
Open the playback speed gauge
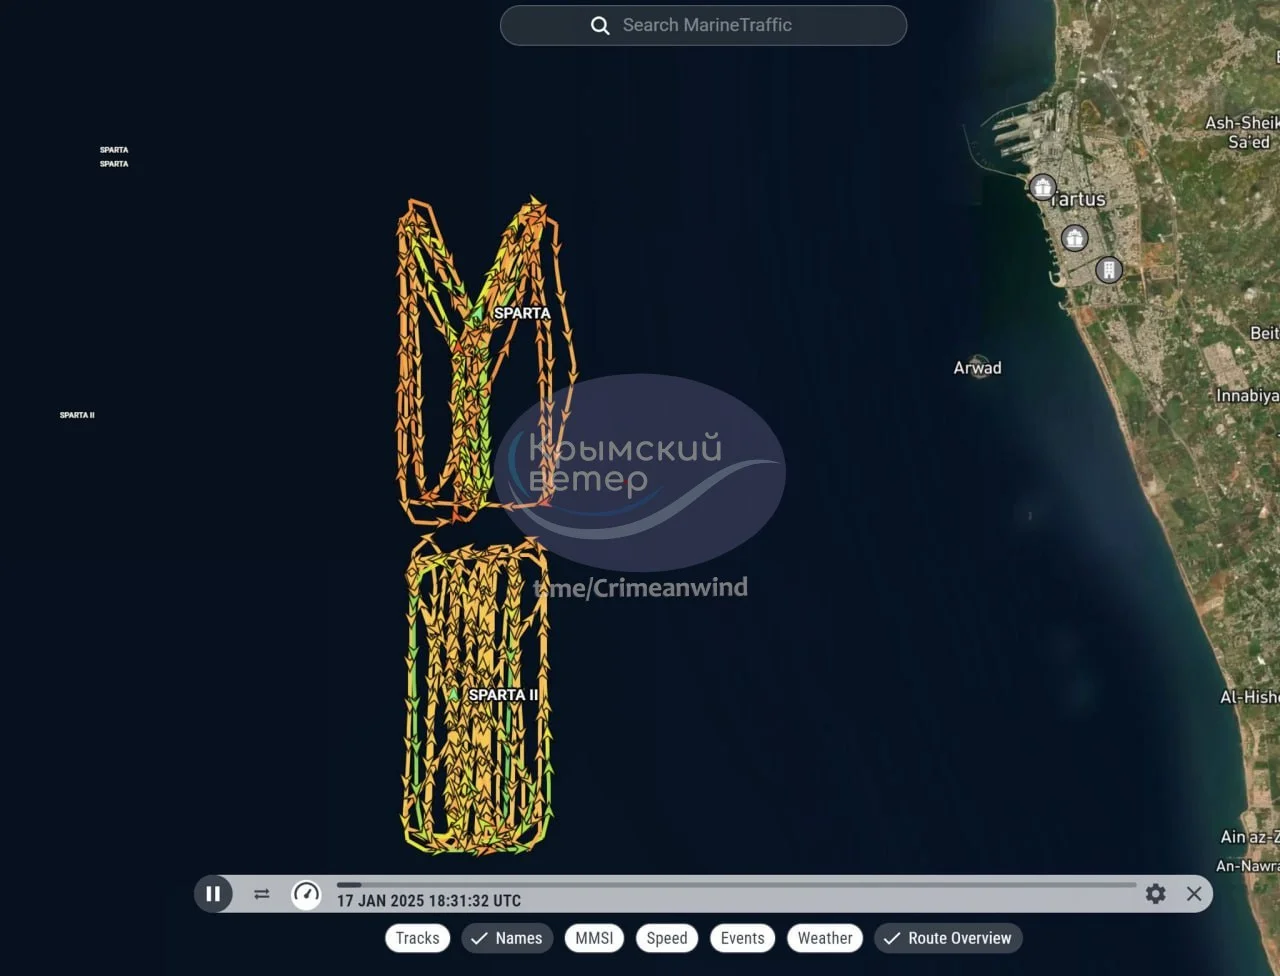pyautogui.click(x=306, y=893)
